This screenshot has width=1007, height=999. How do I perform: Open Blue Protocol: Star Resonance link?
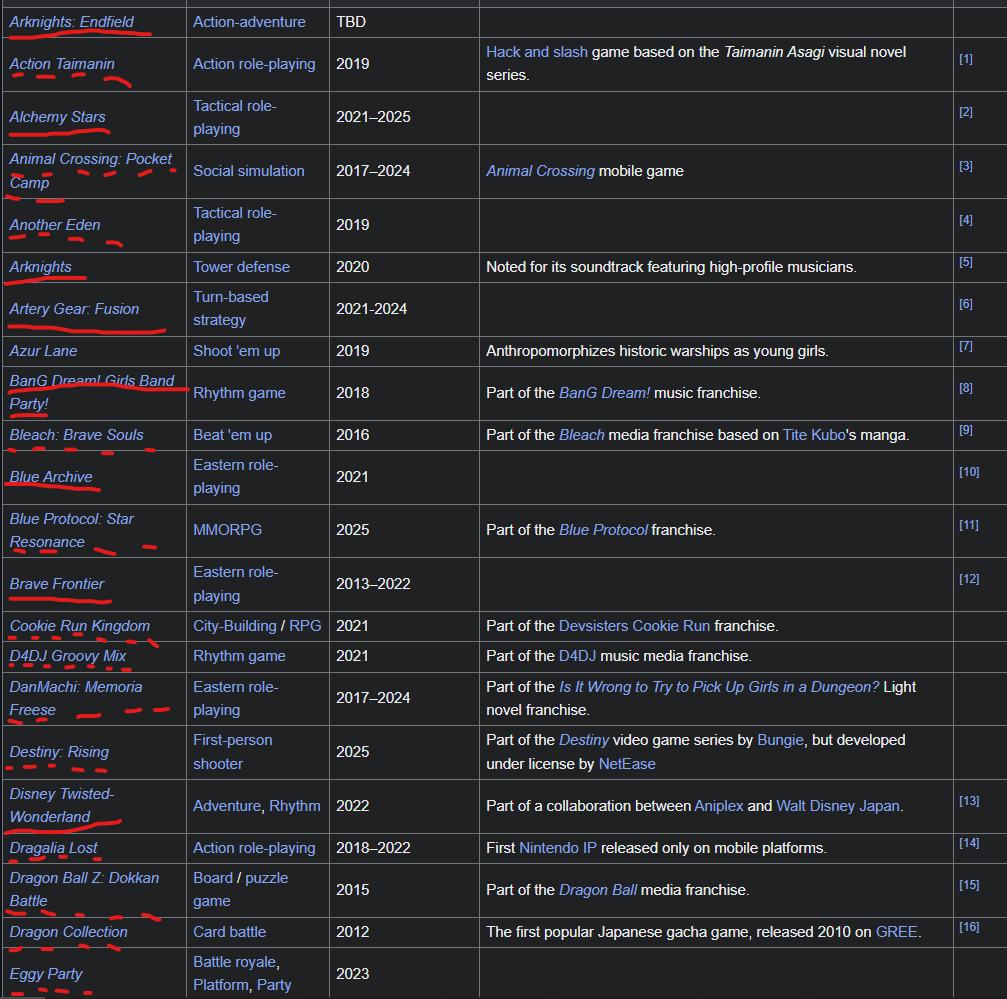[71, 530]
